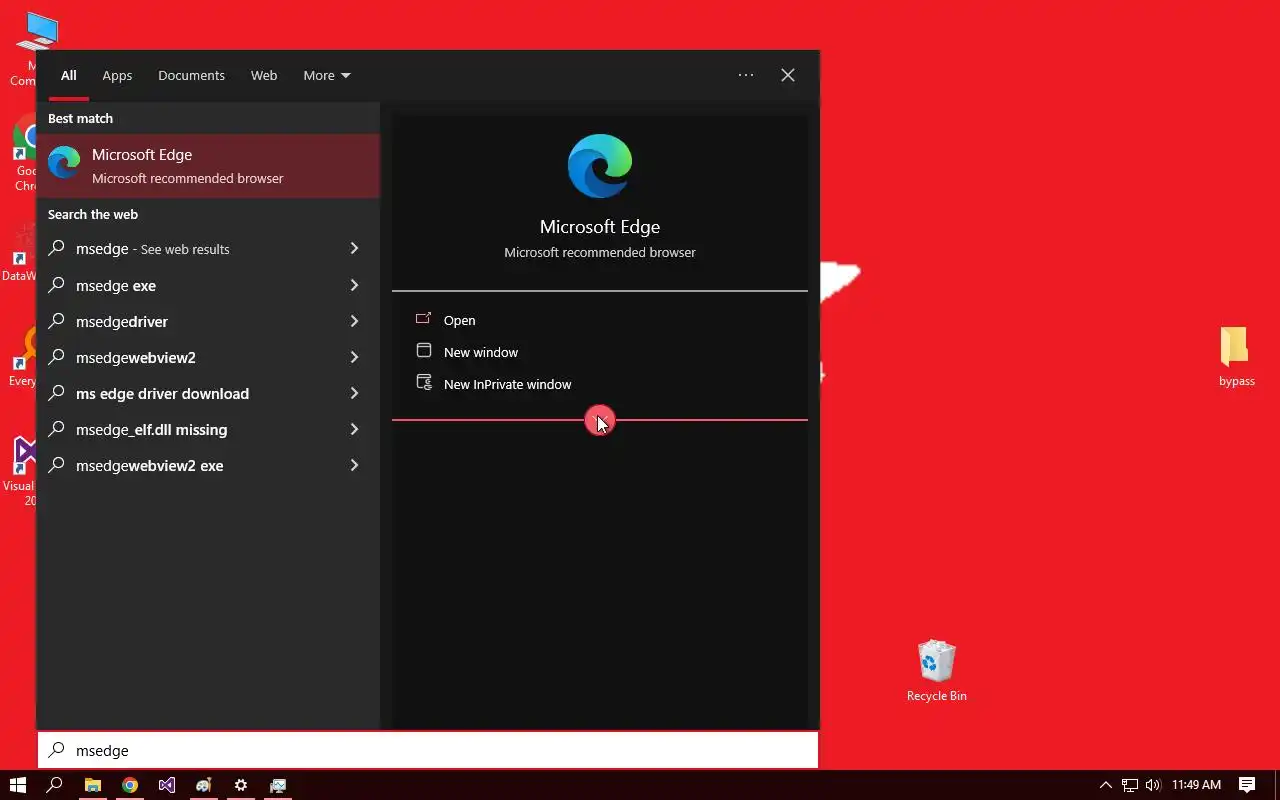Open the Action Center notifications icon
Screen dimensions: 1280x800
[1247, 785]
